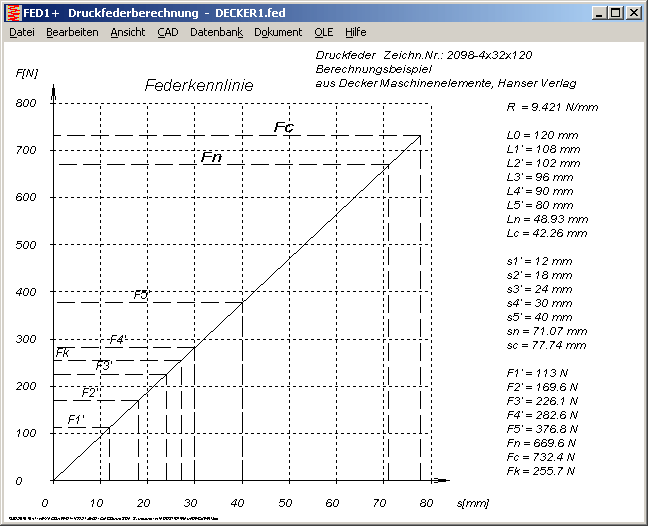
Task: Open the Bearbeiten menu
Action: coord(72,32)
